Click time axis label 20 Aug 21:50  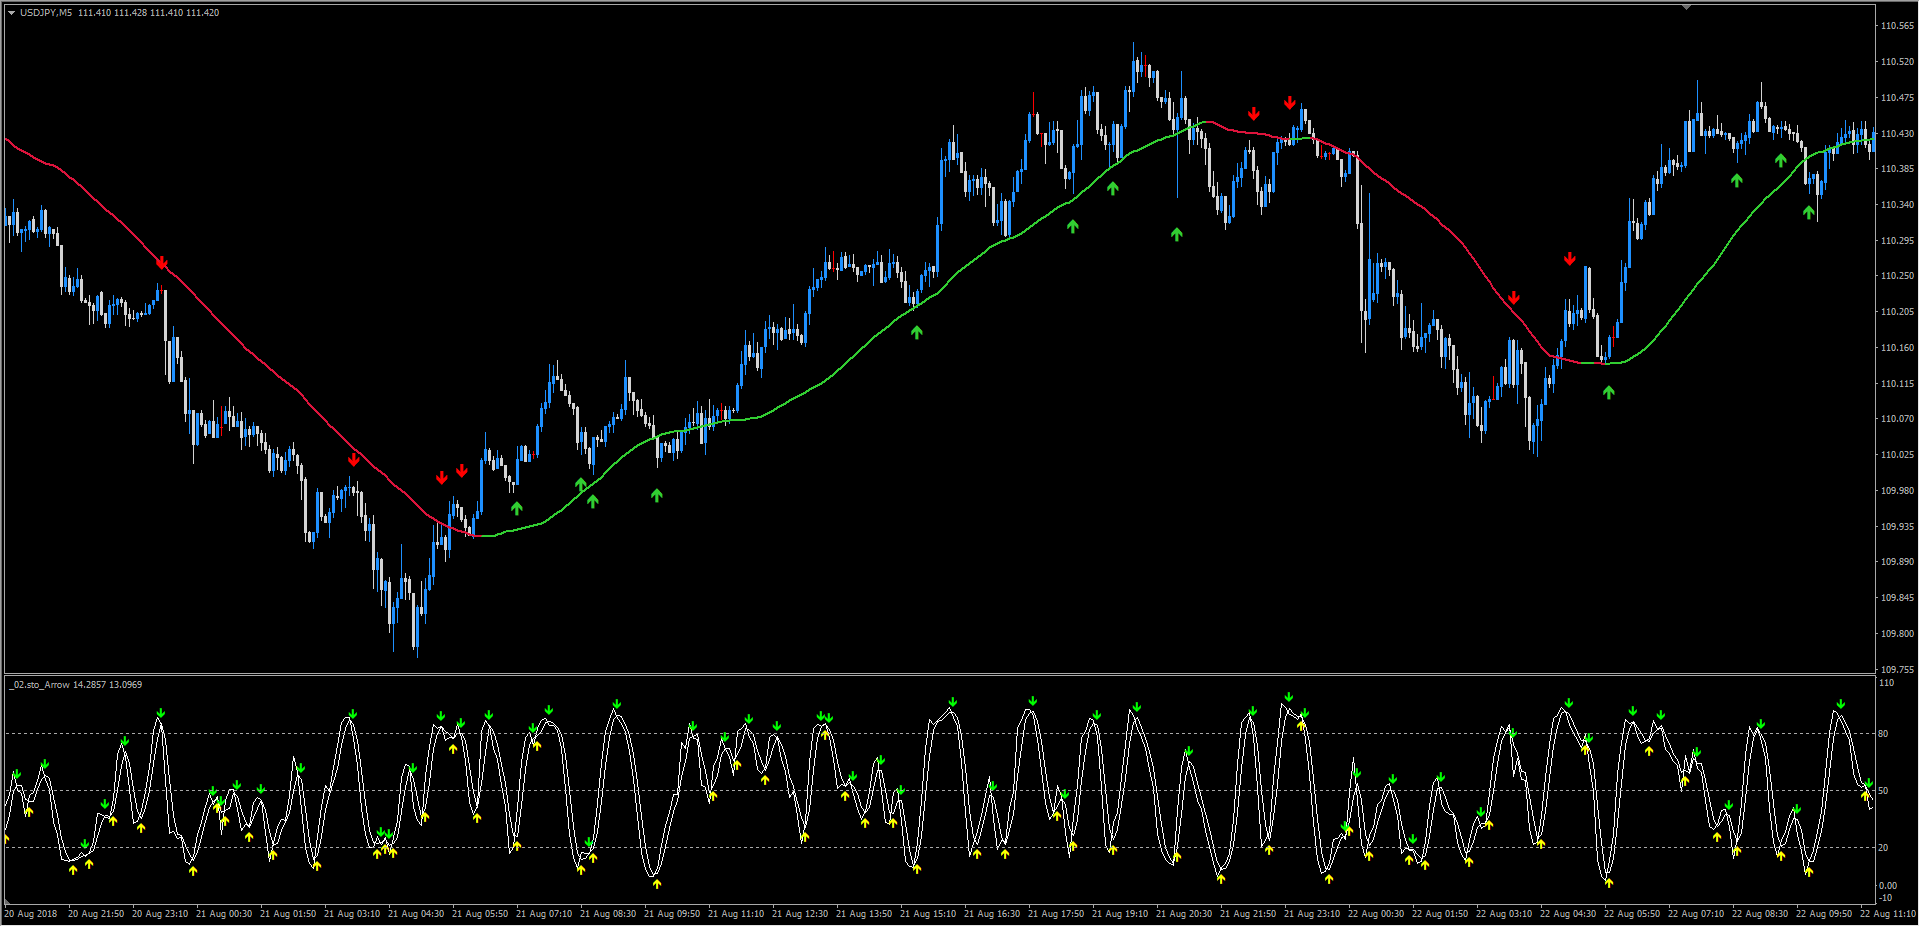click(x=96, y=914)
